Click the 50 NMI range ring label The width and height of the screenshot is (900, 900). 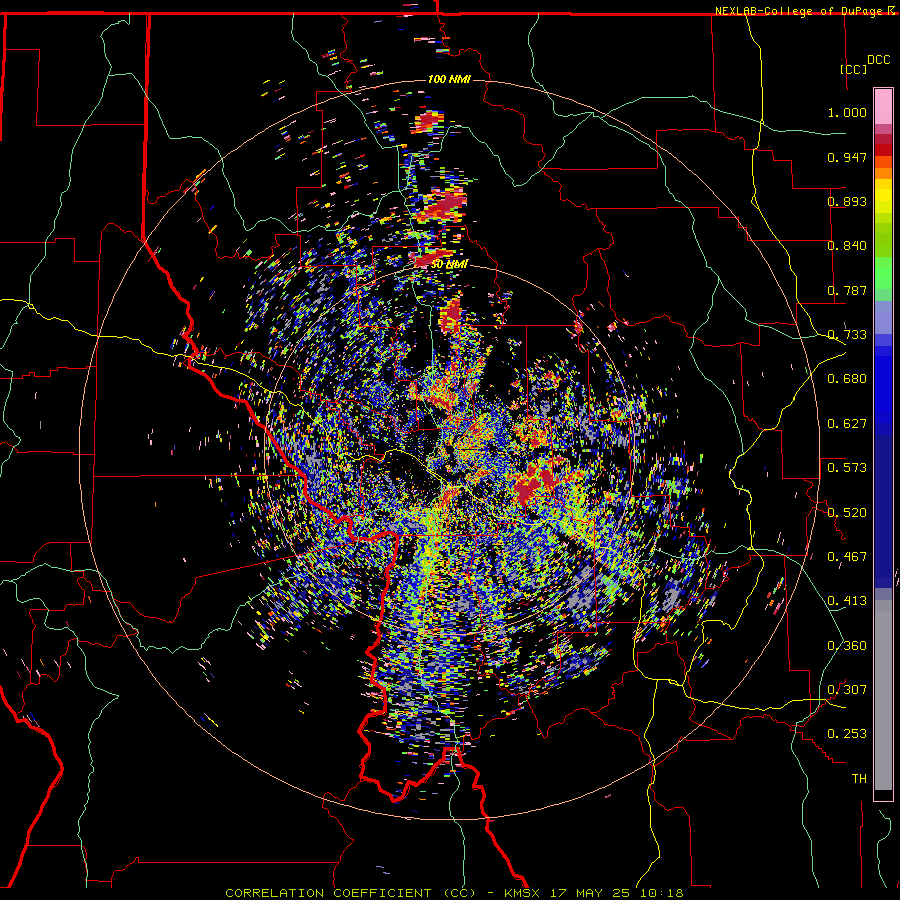pos(449,264)
